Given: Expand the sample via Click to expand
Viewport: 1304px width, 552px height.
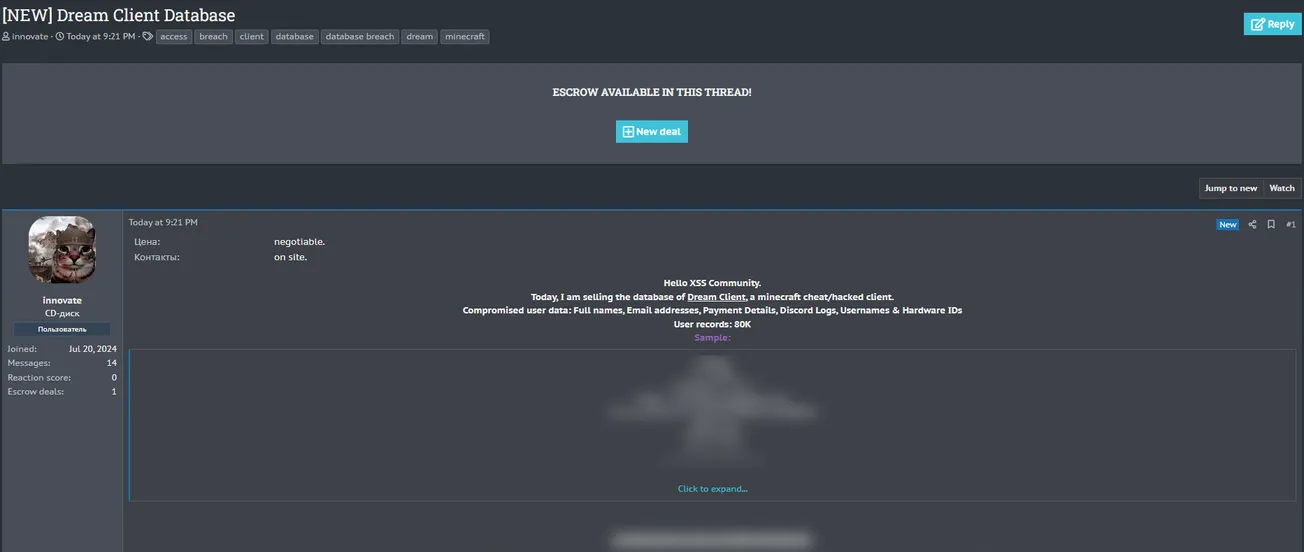Looking at the screenshot, I should tap(712, 489).
